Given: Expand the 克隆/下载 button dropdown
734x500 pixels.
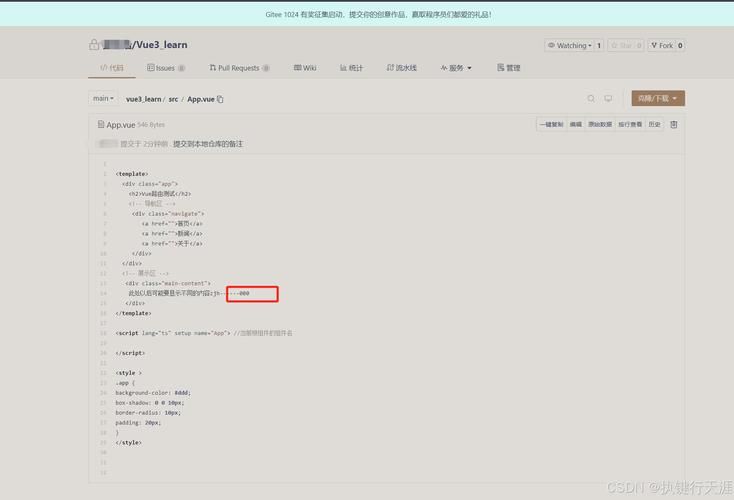Looking at the screenshot, I should point(658,98).
